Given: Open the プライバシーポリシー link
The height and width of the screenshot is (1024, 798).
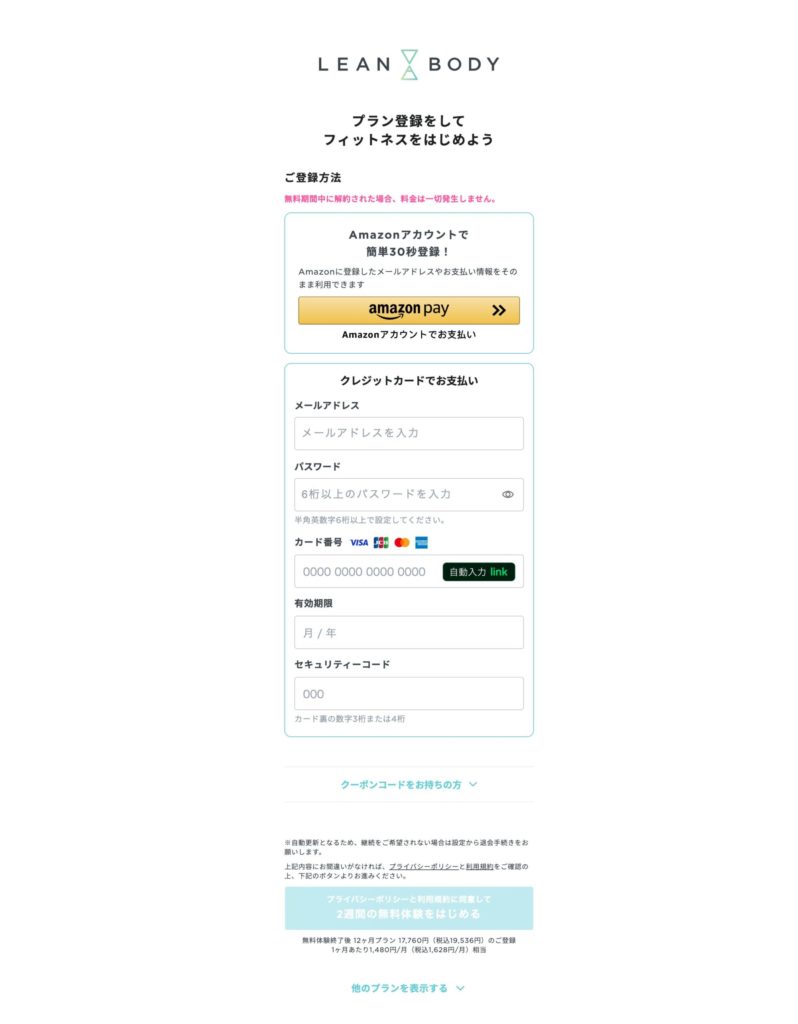Looking at the screenshot, I should (x=424, y=867).
